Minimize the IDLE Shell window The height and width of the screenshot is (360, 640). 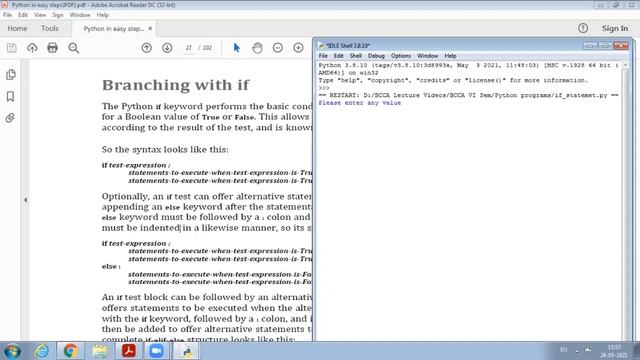pos(590,46)
